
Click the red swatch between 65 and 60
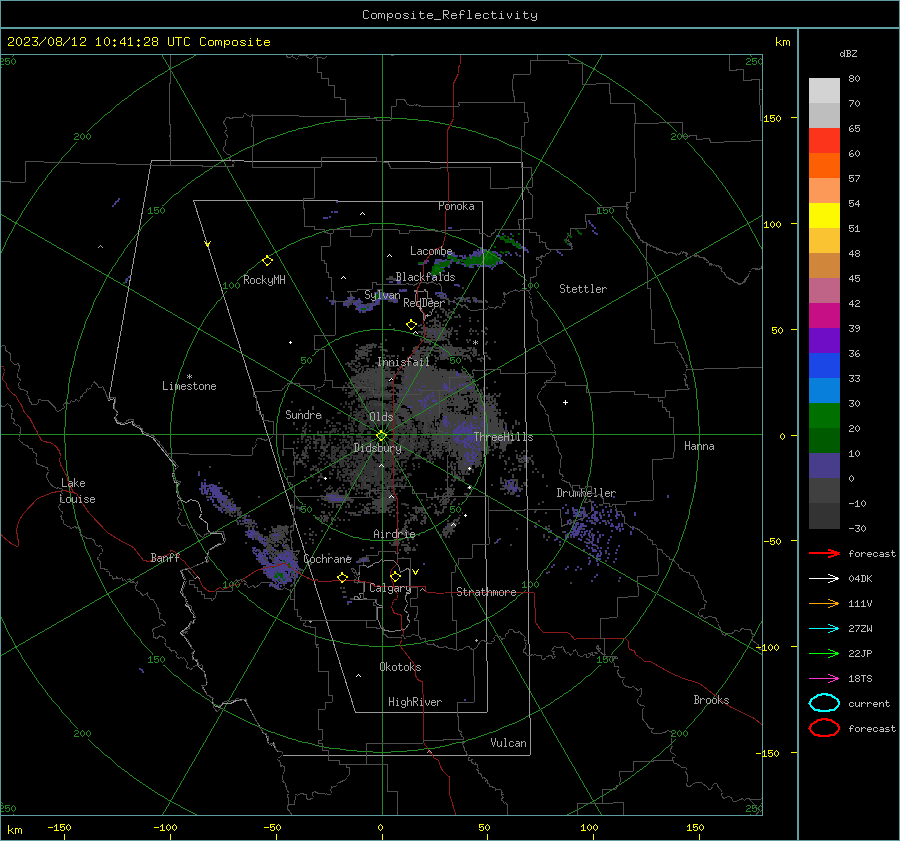(x=824, y=141)
